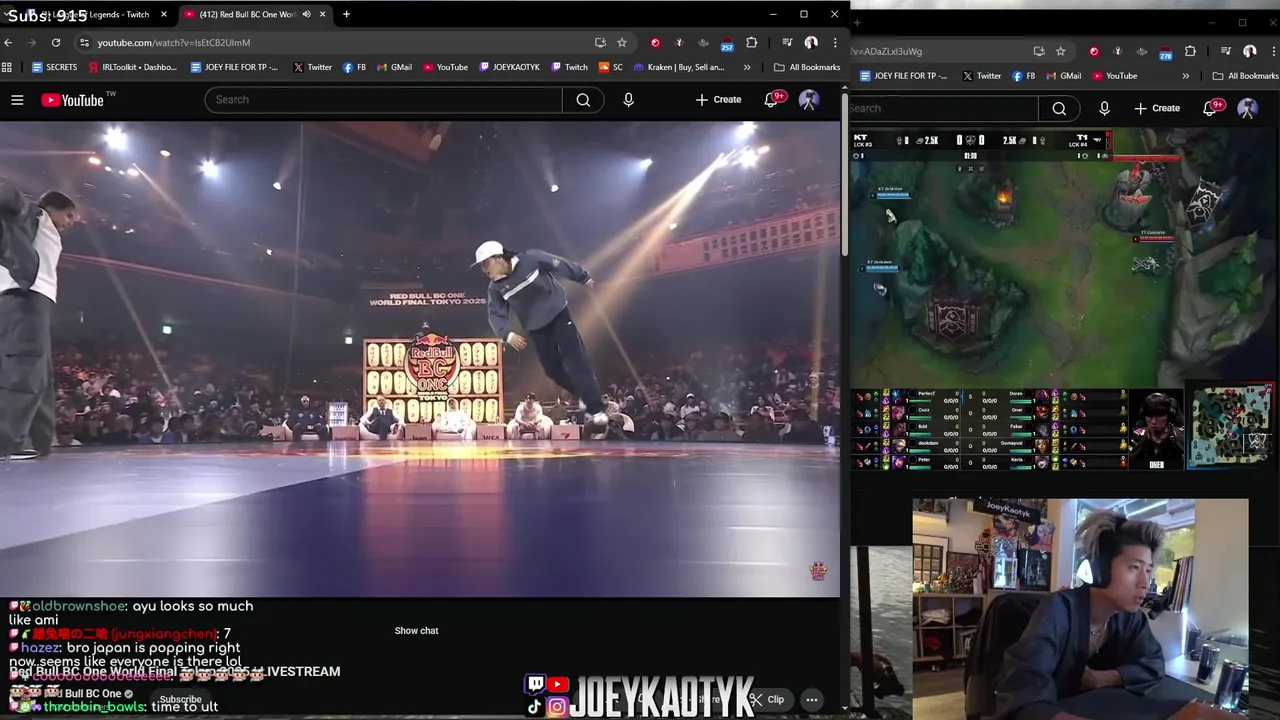1280x720 pixels.
Task: View site information icon beside youtube.com URL
Action: (84, 42)
